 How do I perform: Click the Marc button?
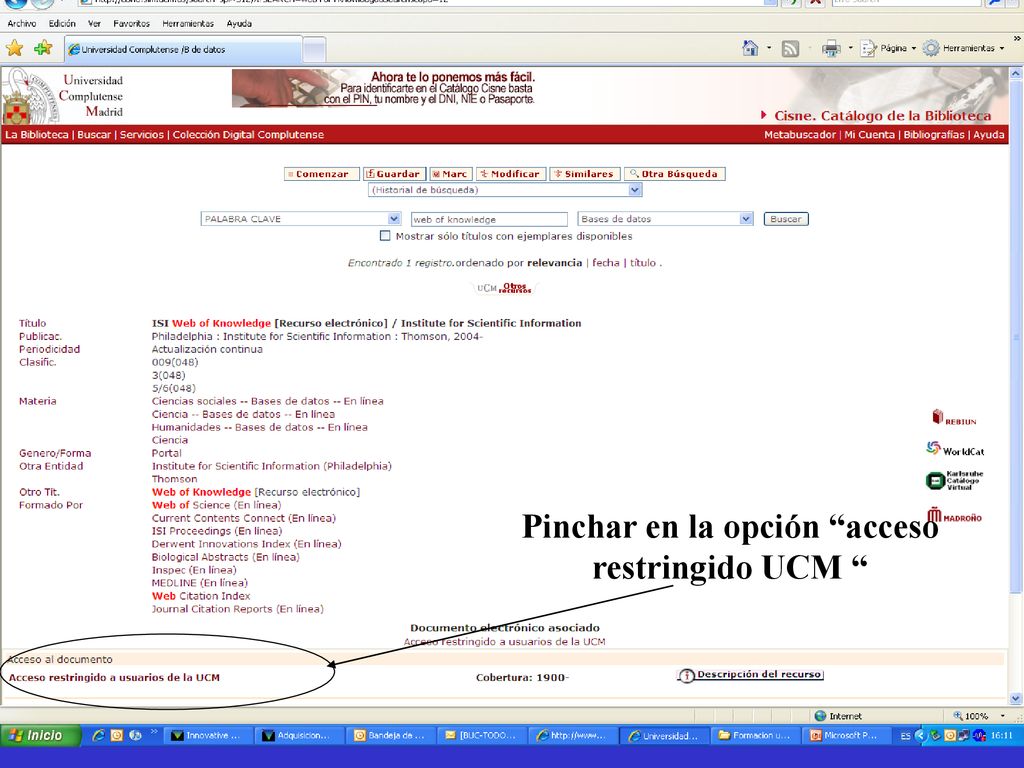tap(451, 174)
